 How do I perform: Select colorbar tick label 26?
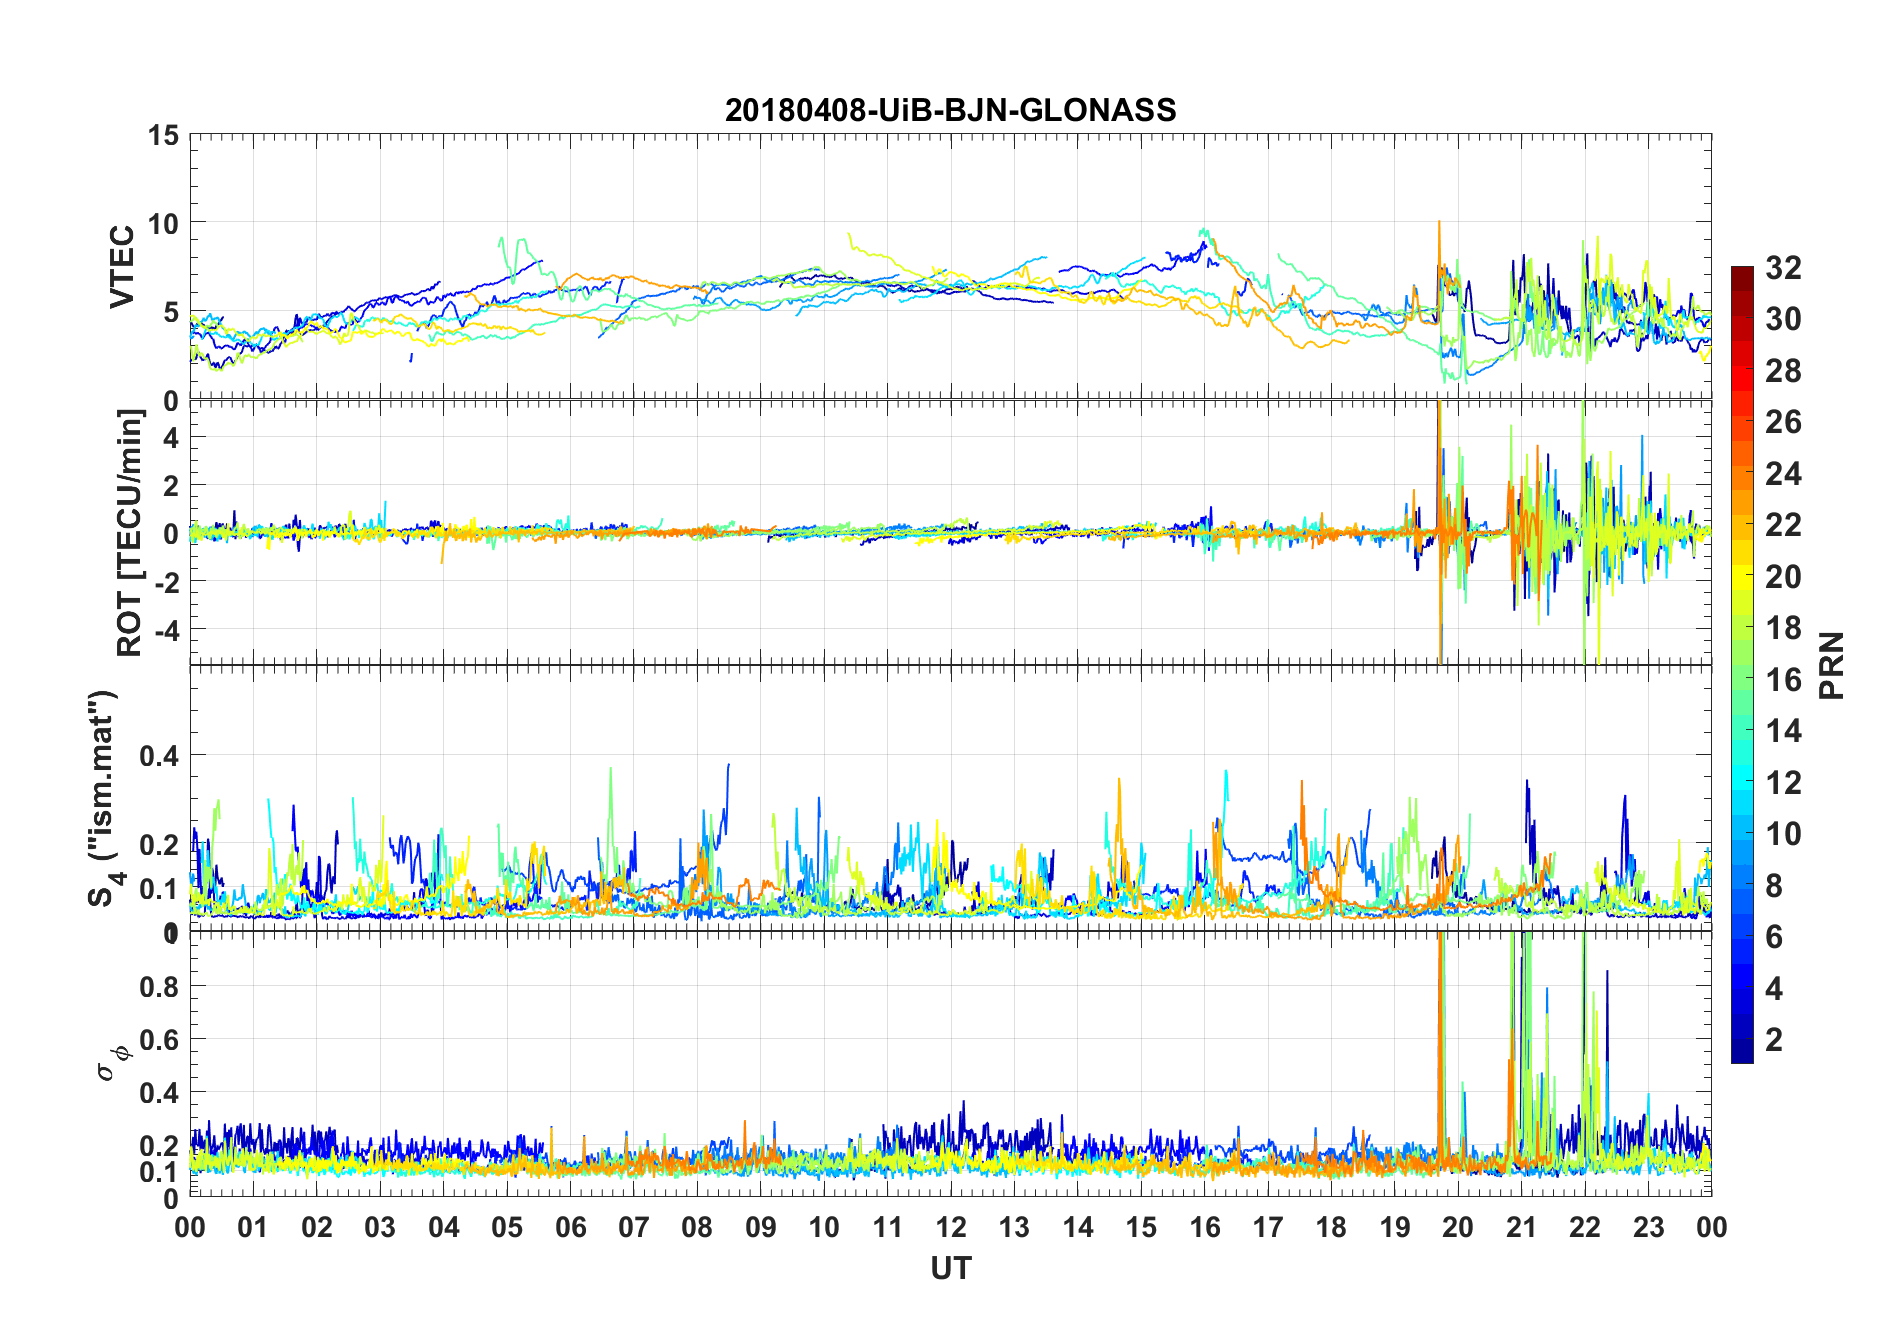tap(1783, 422)
